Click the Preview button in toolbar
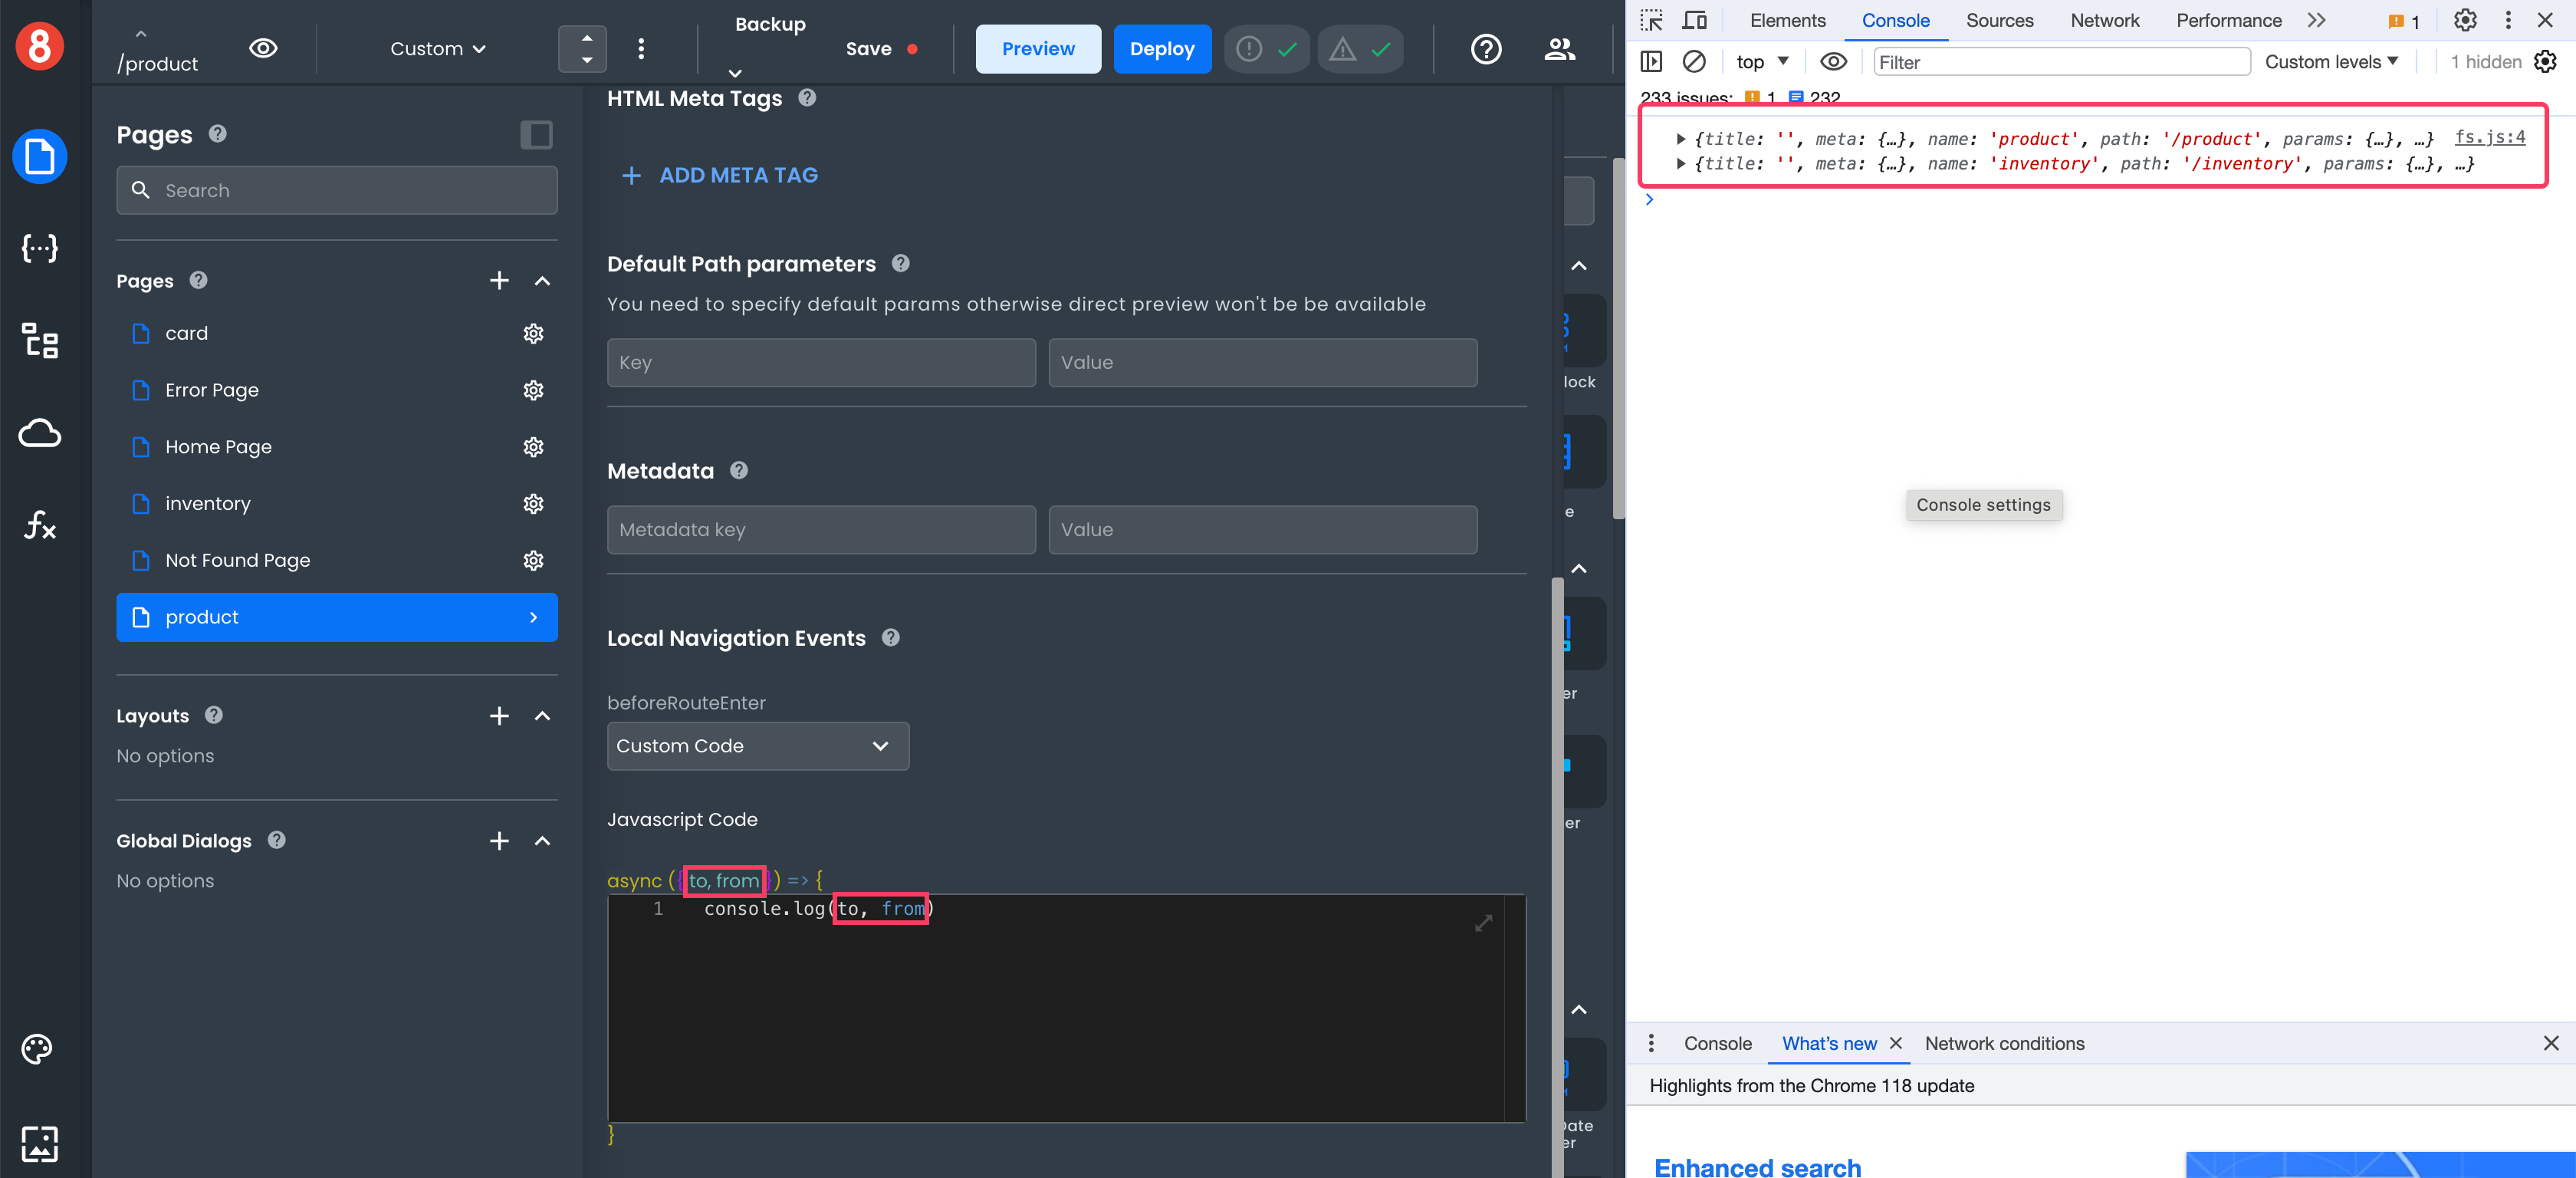Viewport: 2576px width, 1178px height. click(1038, 48)
